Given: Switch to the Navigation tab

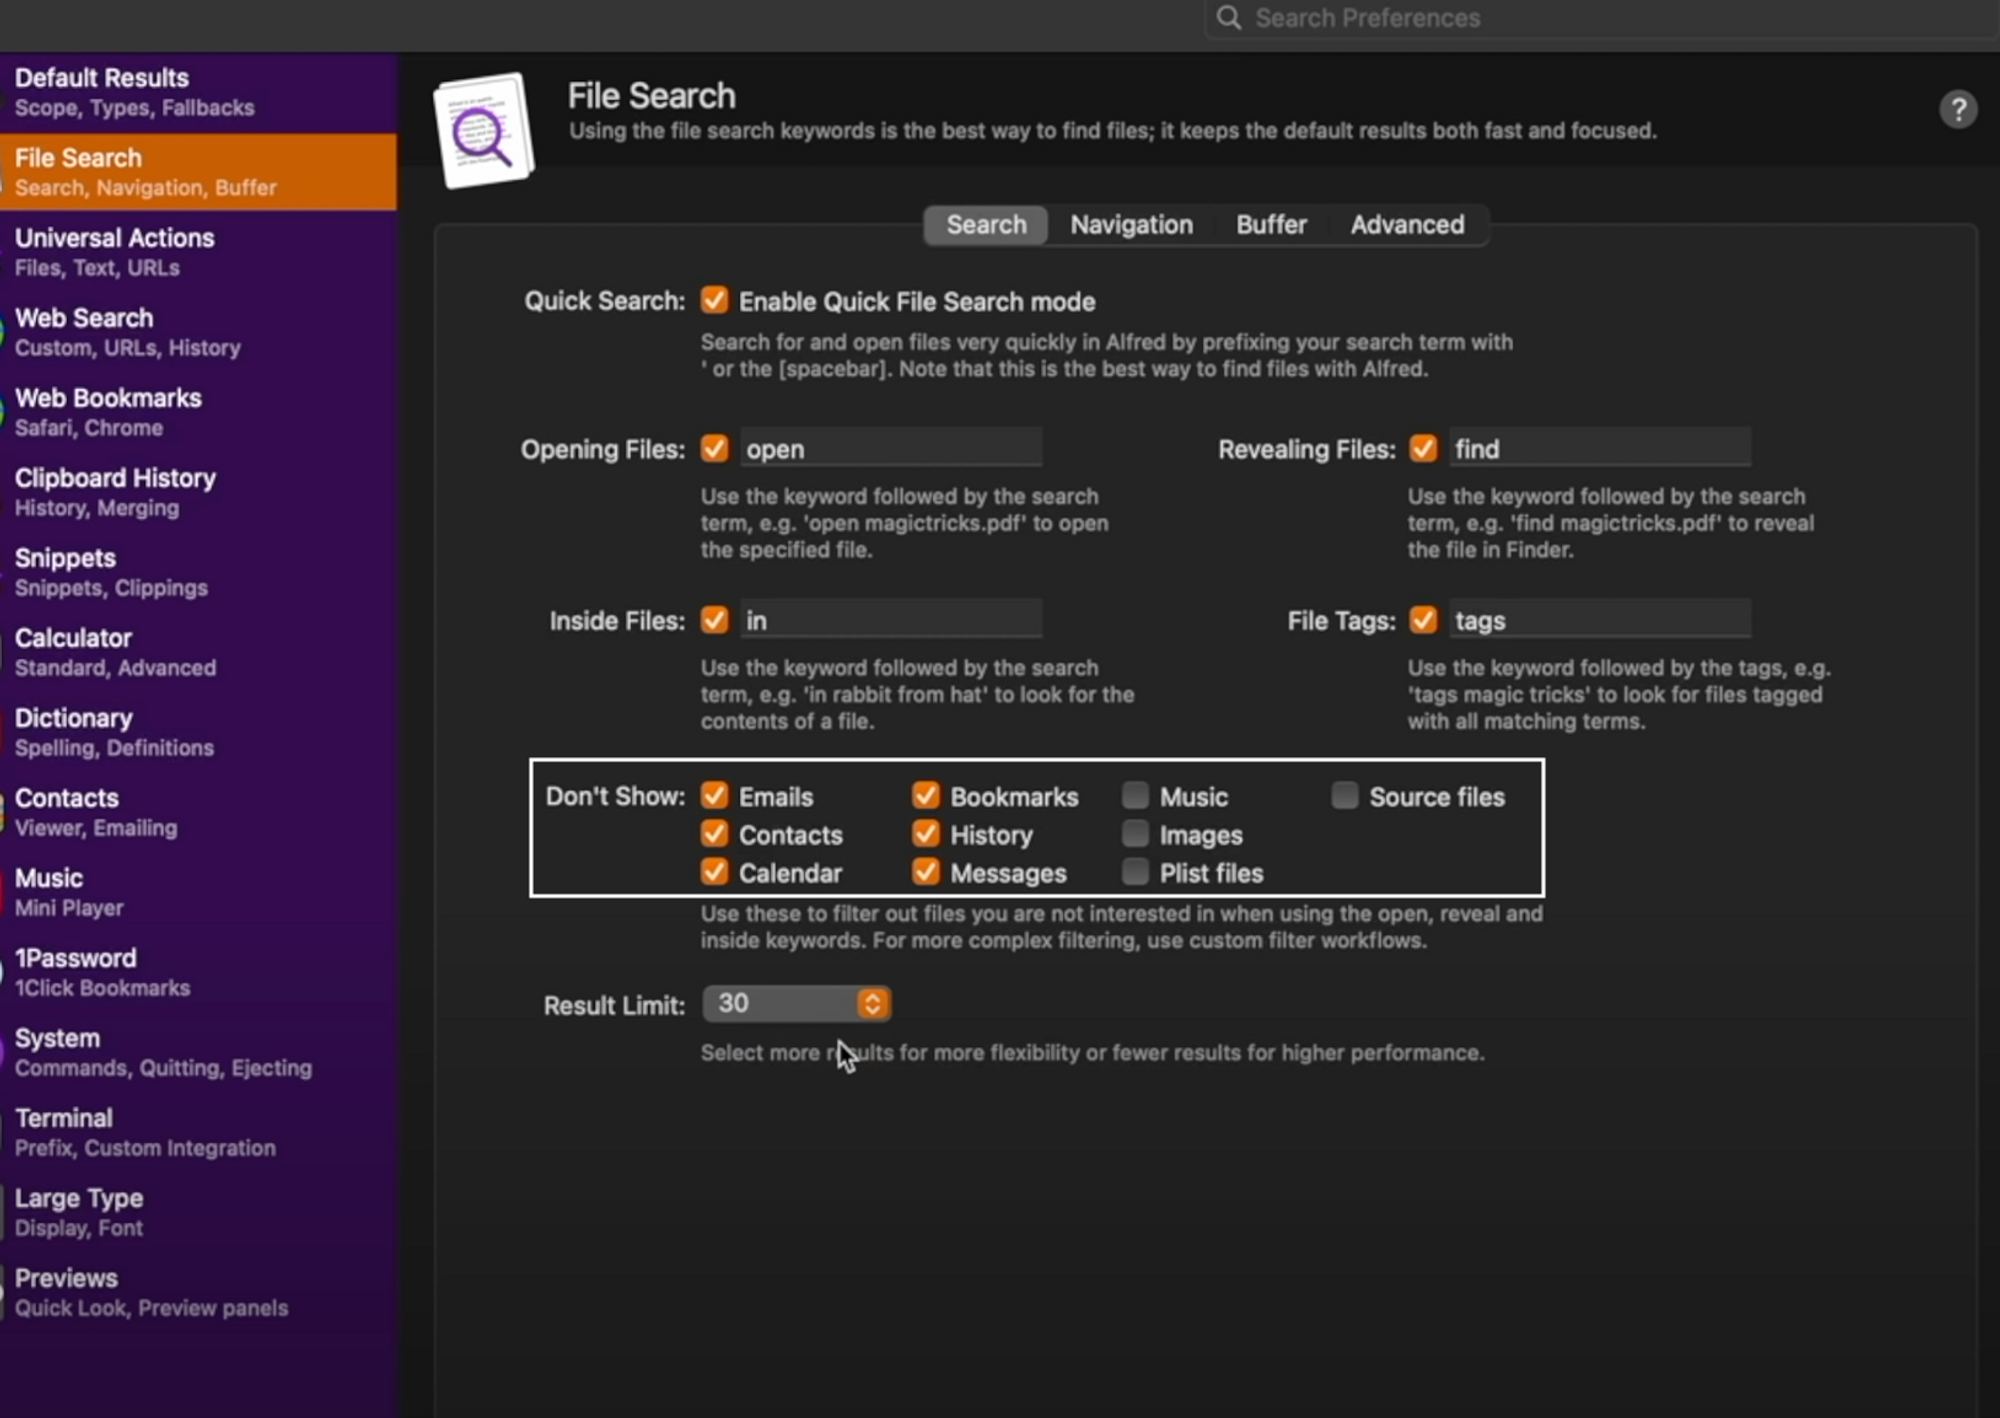Looking at the screenshot, I should tap(1131, 225).
